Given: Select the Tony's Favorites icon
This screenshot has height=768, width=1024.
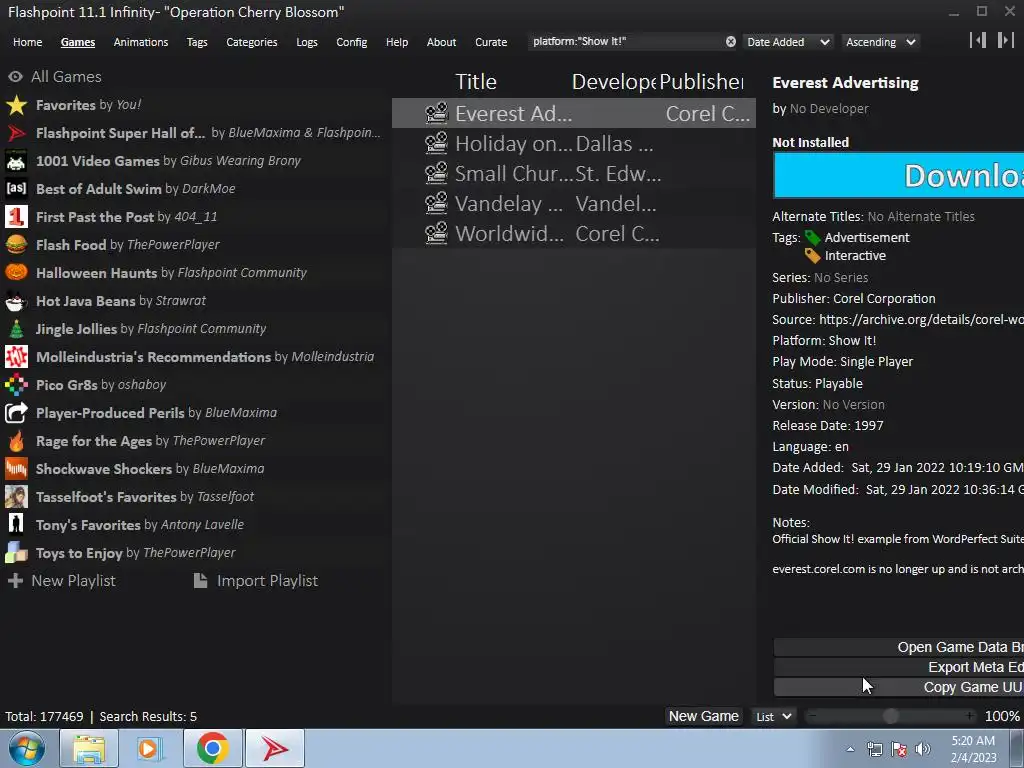Looking at the screenshot, I should point(16,525).
